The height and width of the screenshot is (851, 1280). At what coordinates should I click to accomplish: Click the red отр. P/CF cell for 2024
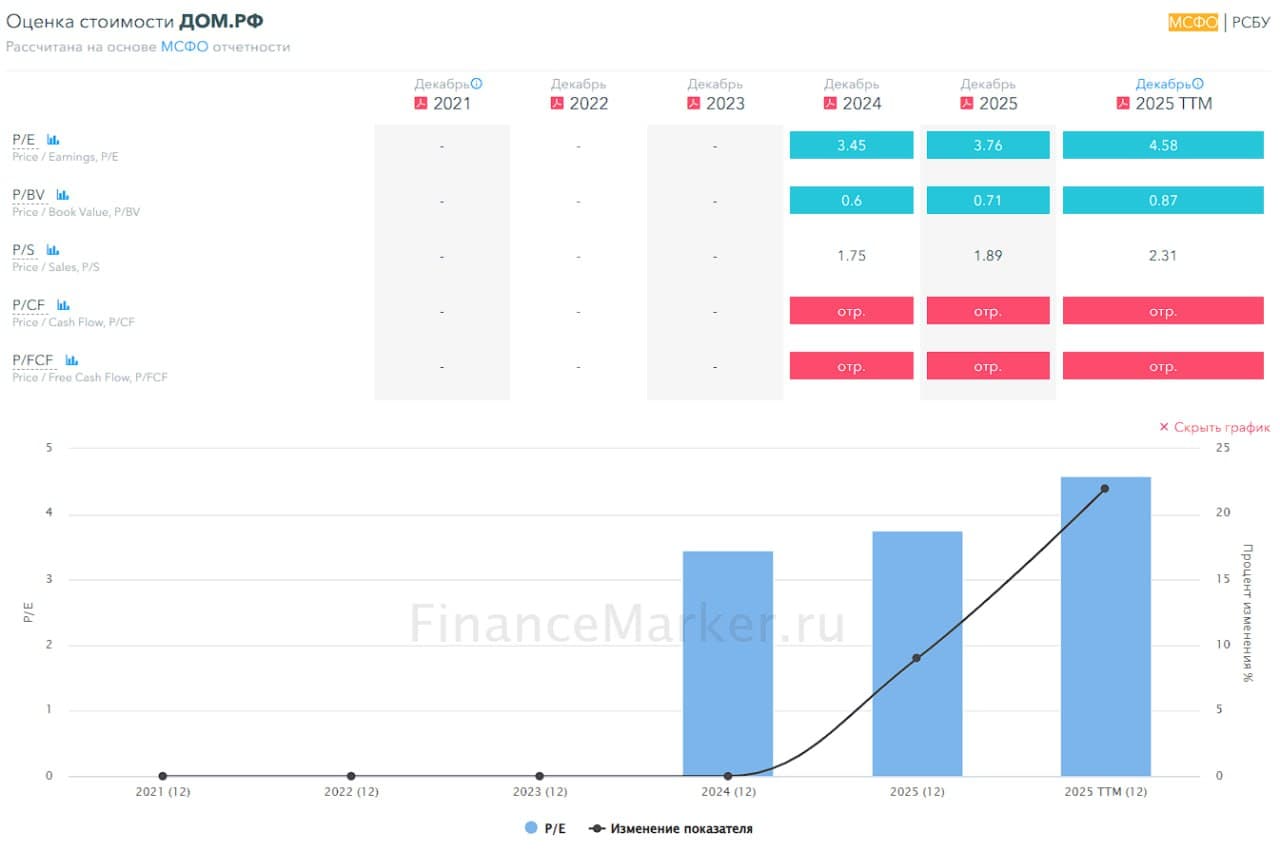851,311
